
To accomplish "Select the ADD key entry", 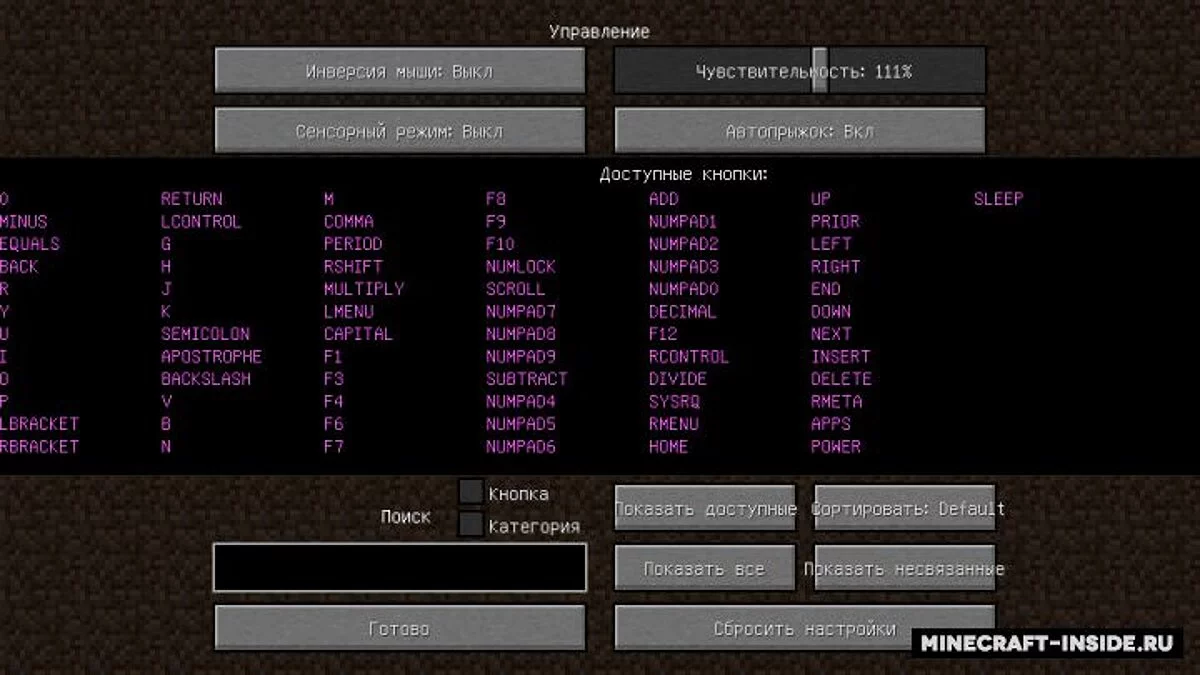I will point(663,199).
